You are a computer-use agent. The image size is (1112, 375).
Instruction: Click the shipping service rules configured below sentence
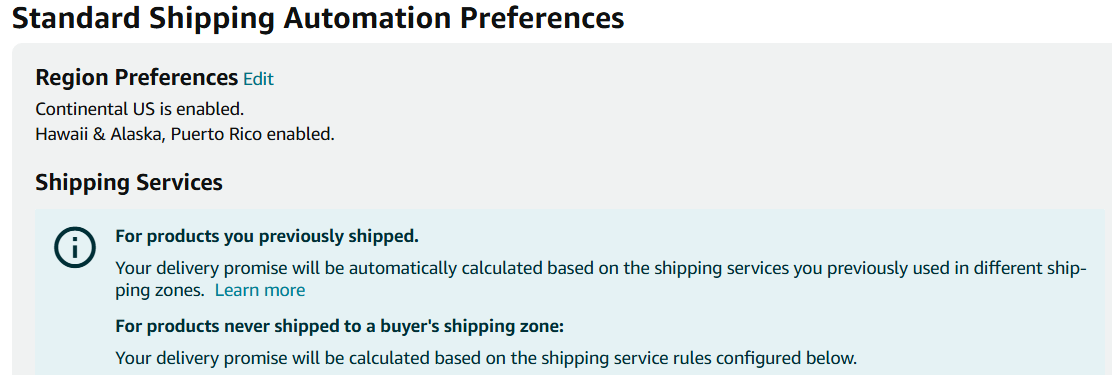tap(486, 358)
